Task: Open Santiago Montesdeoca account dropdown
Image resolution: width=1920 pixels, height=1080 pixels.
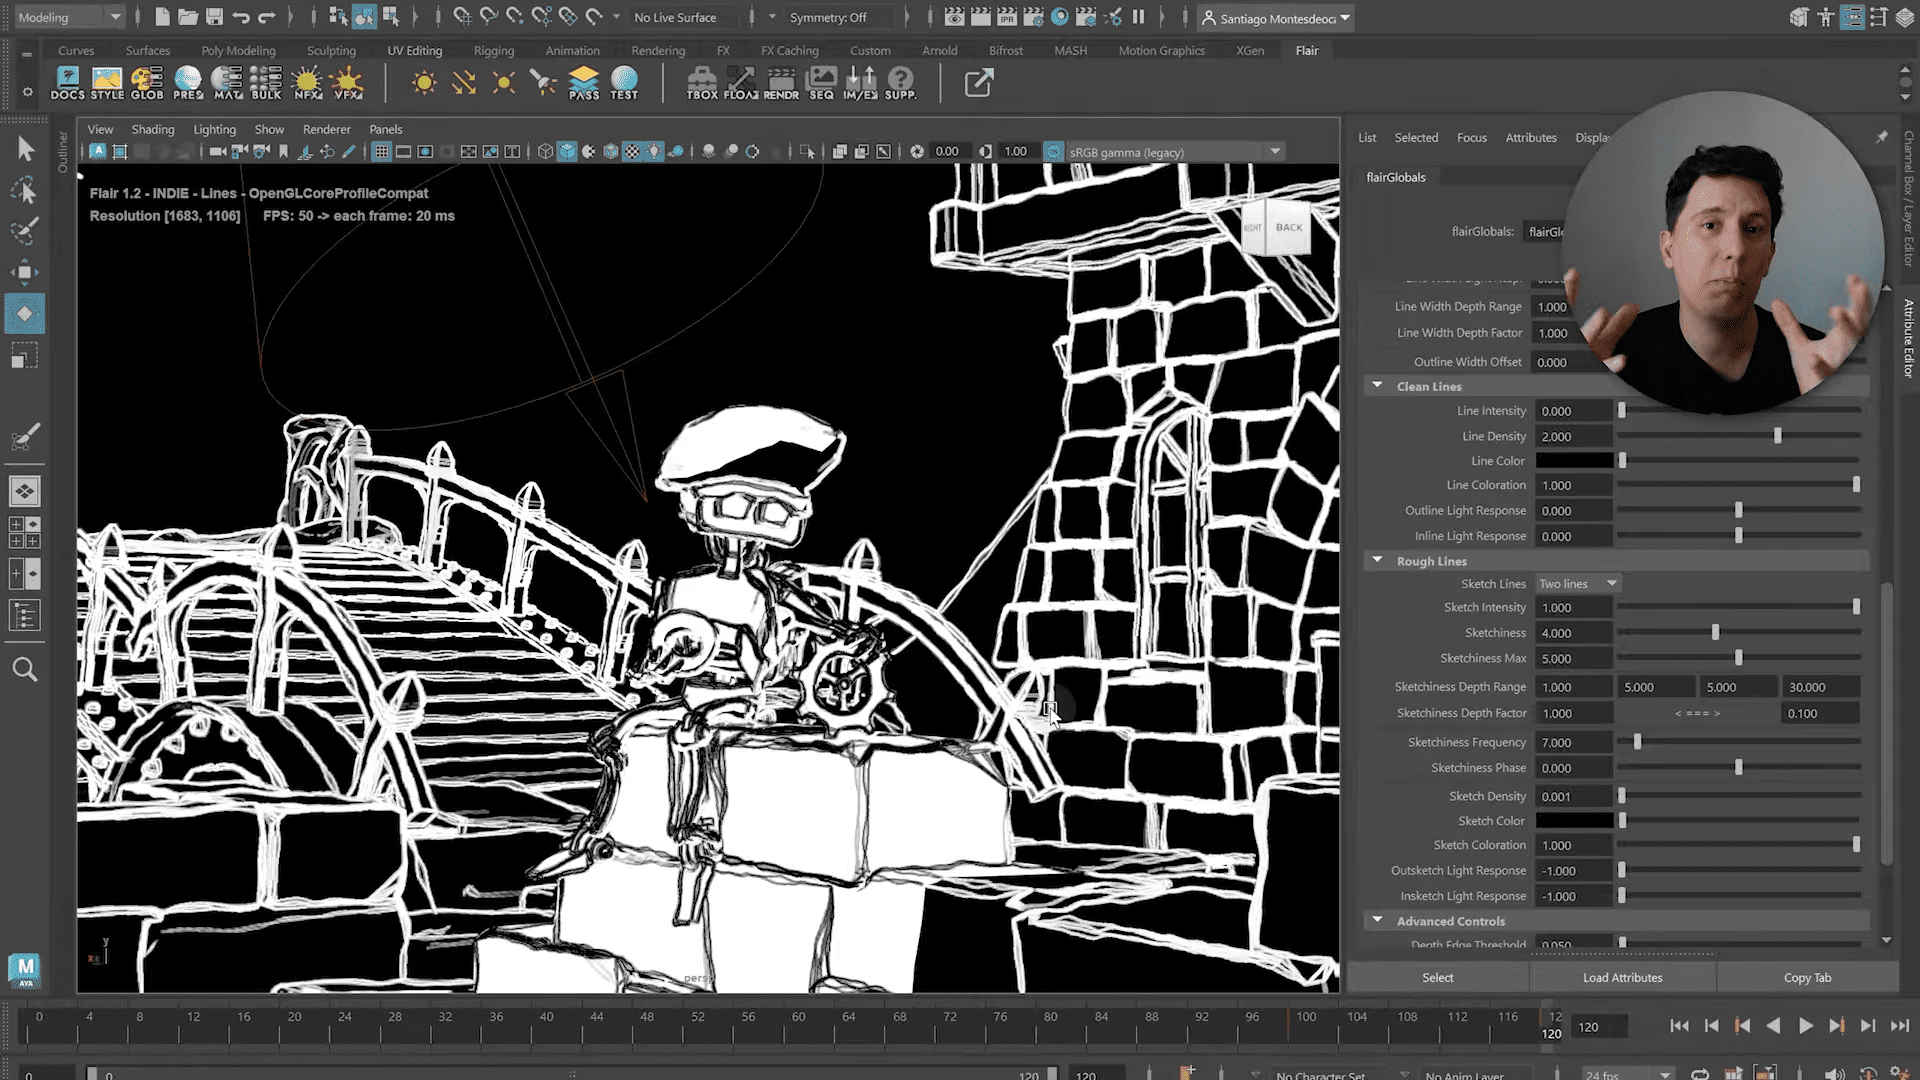Action: (x=1276, y=18)
